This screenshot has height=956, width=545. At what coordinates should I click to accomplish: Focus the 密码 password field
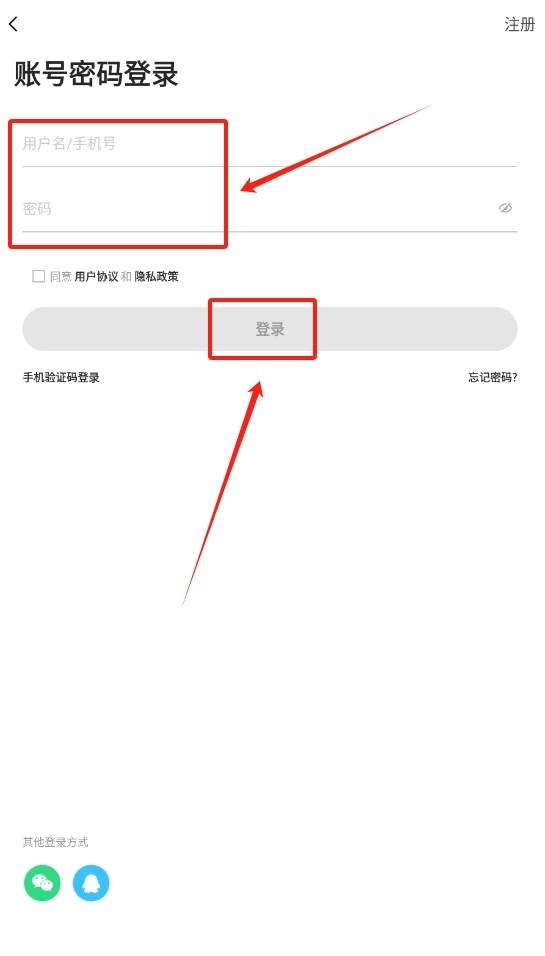(x=269, y=209)
